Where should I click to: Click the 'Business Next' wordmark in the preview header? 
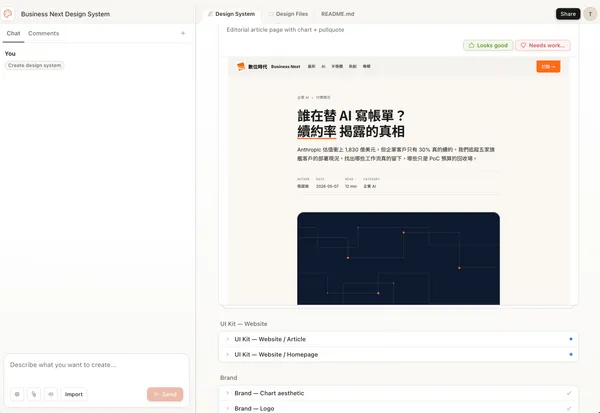pyautogui.click(x=285, y=67)
